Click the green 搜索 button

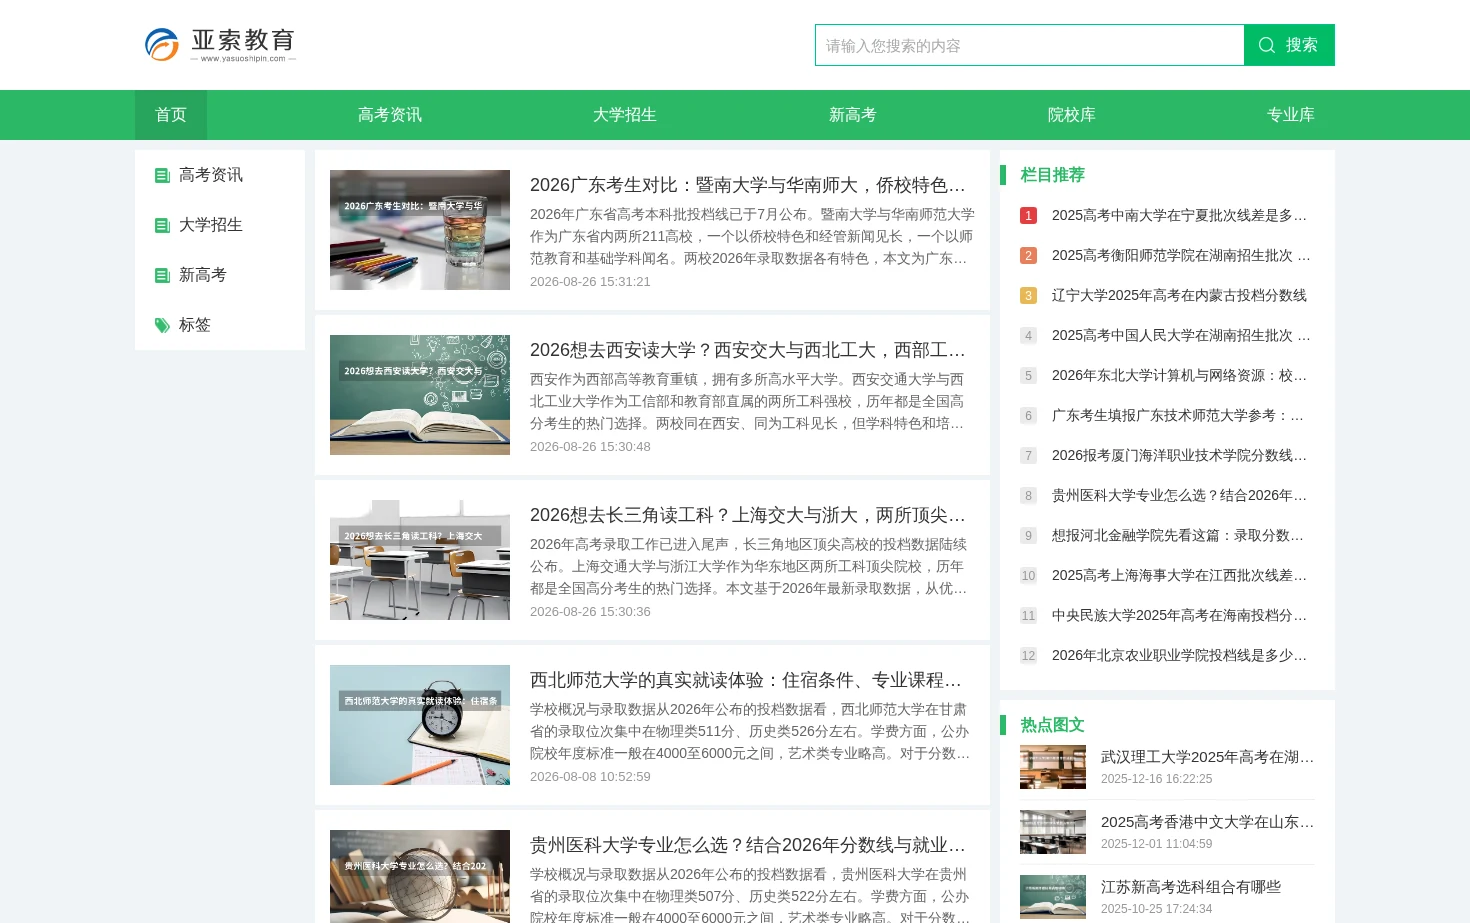coord(1289,45)
